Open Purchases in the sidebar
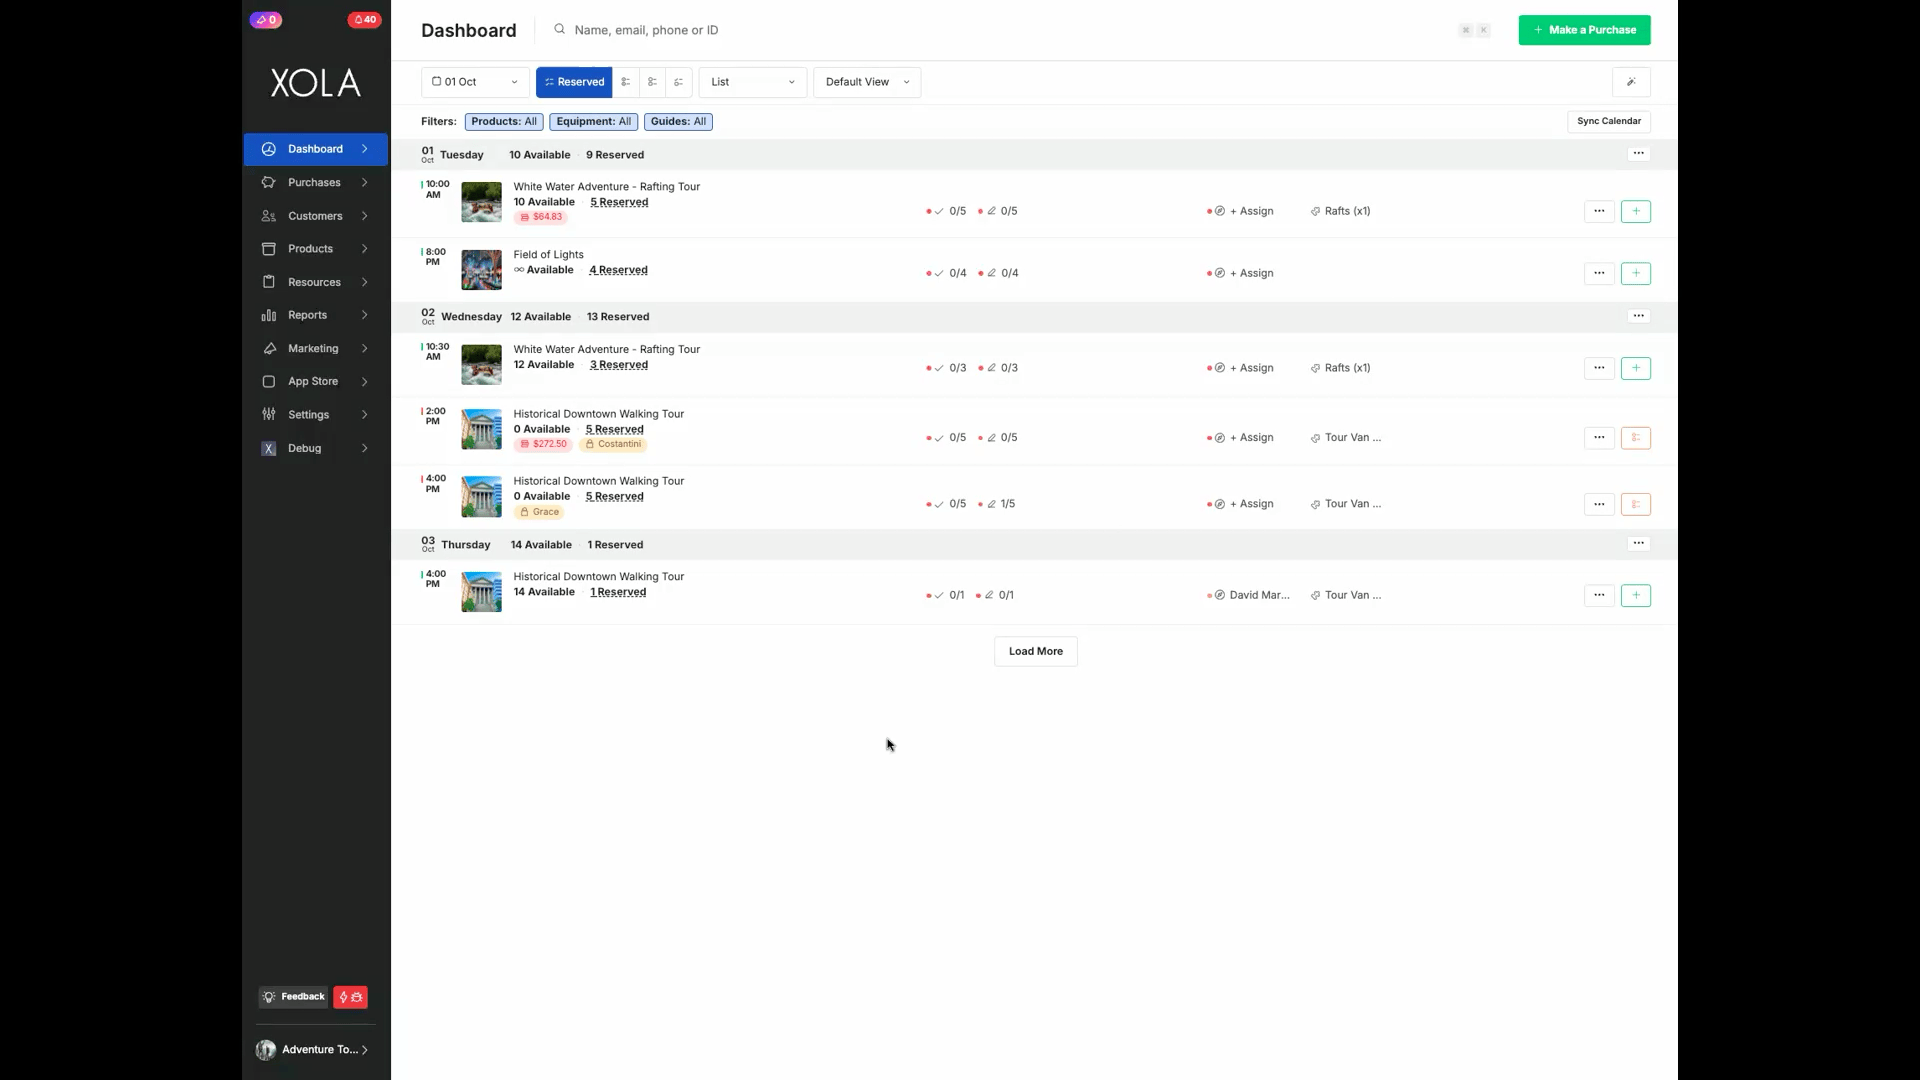The width and height of the screenshot is (1920, 1080). pos(315,182)
